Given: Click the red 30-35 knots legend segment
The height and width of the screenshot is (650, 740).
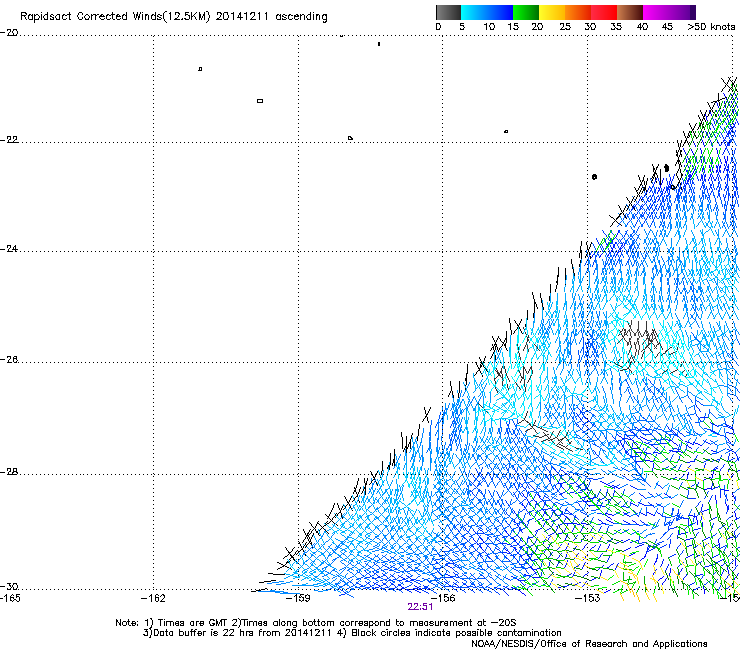Looking at the screenshot, I should click(604, 12).
